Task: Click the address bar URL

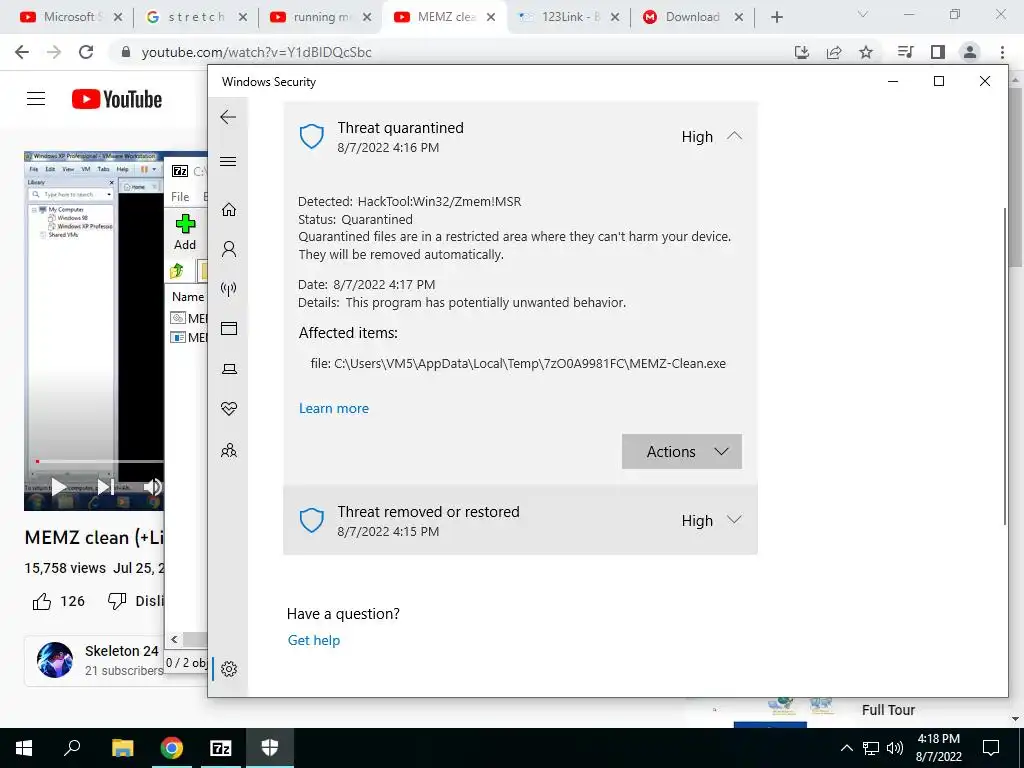Action: 257,52
